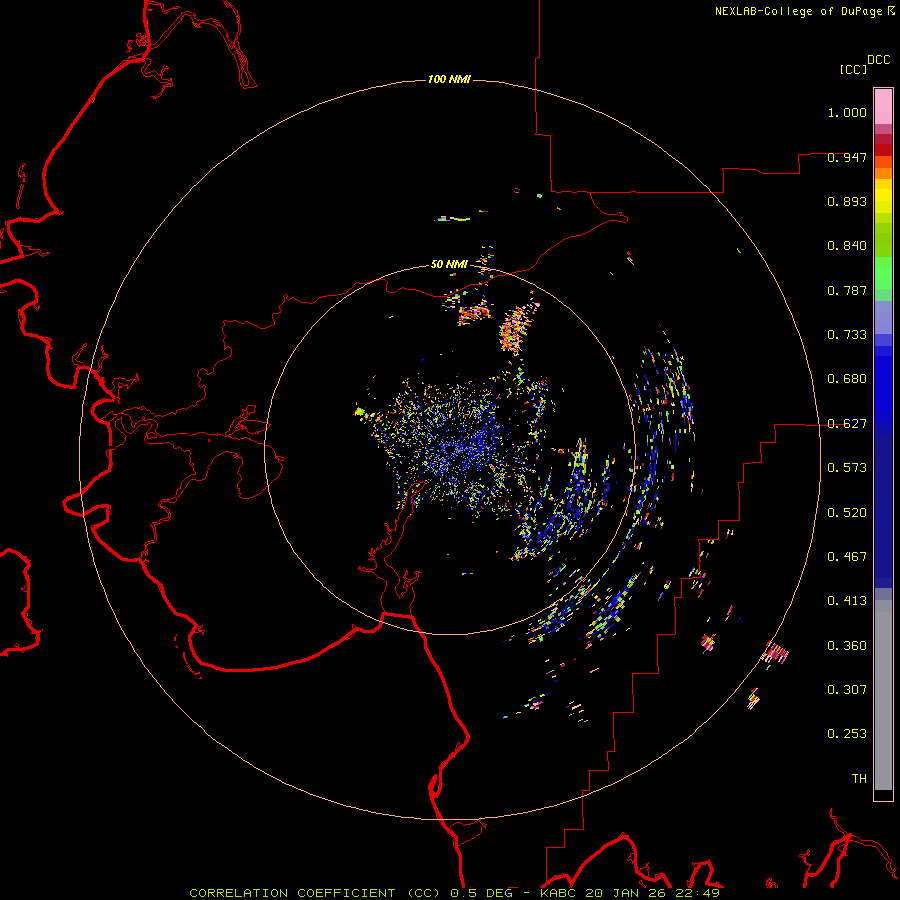Image resolution: width=900 pixels, height=900 pixels.
Task: Click the CORRELATION COEFFICIENT product title
Action: pyautogui.click(x=316, y=893)
